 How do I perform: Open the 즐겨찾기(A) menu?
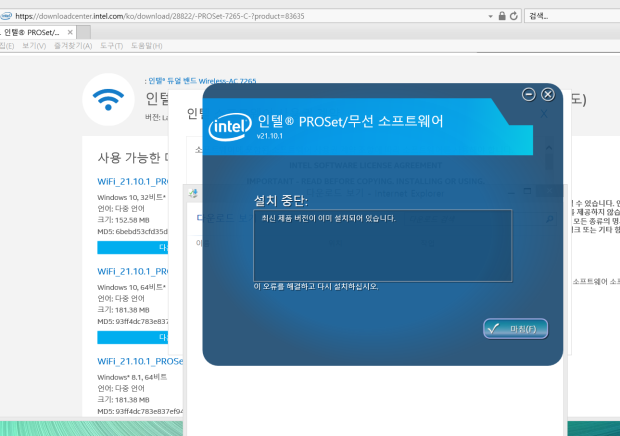[73, 46]
